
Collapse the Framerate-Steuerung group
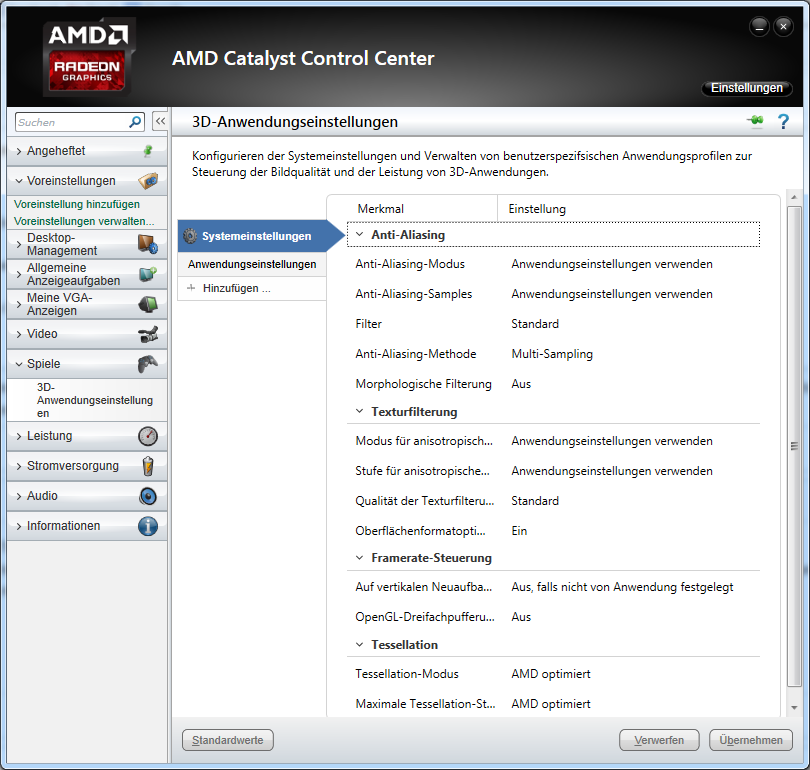pos(360,558)
